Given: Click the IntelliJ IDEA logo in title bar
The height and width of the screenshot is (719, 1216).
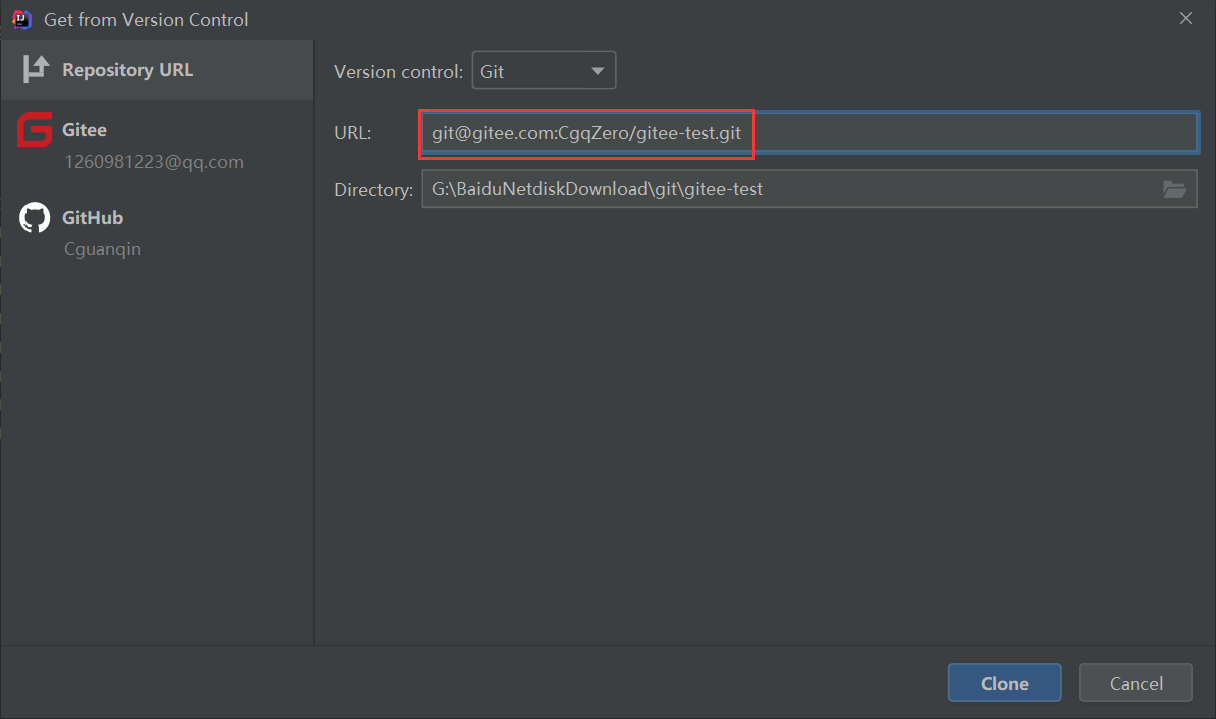Looking at the screenshot, I should (x=22, y=19).
